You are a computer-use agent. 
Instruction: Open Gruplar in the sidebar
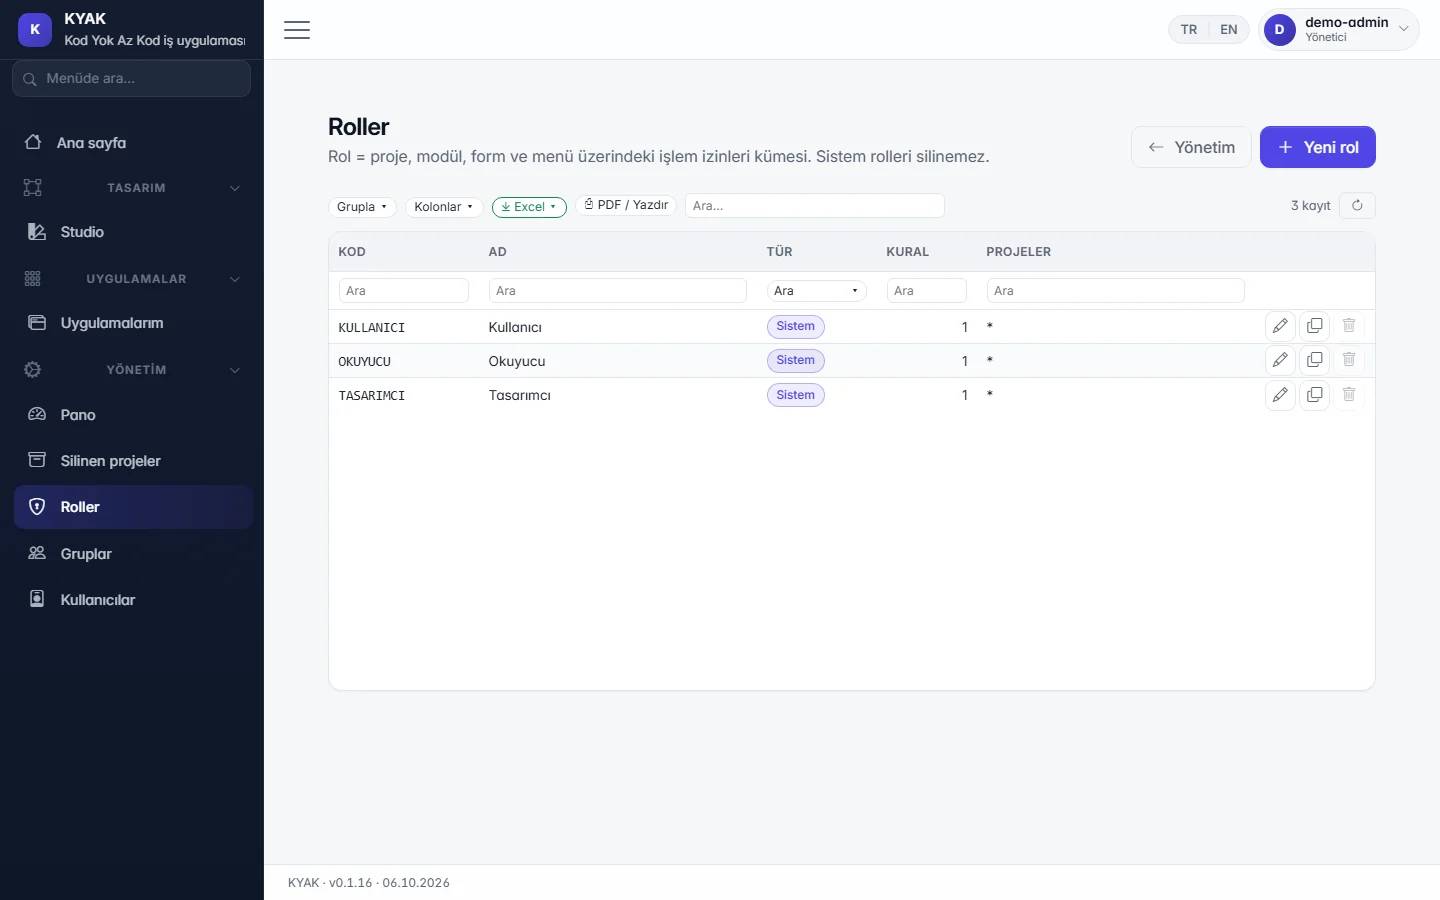click(132, 554)
